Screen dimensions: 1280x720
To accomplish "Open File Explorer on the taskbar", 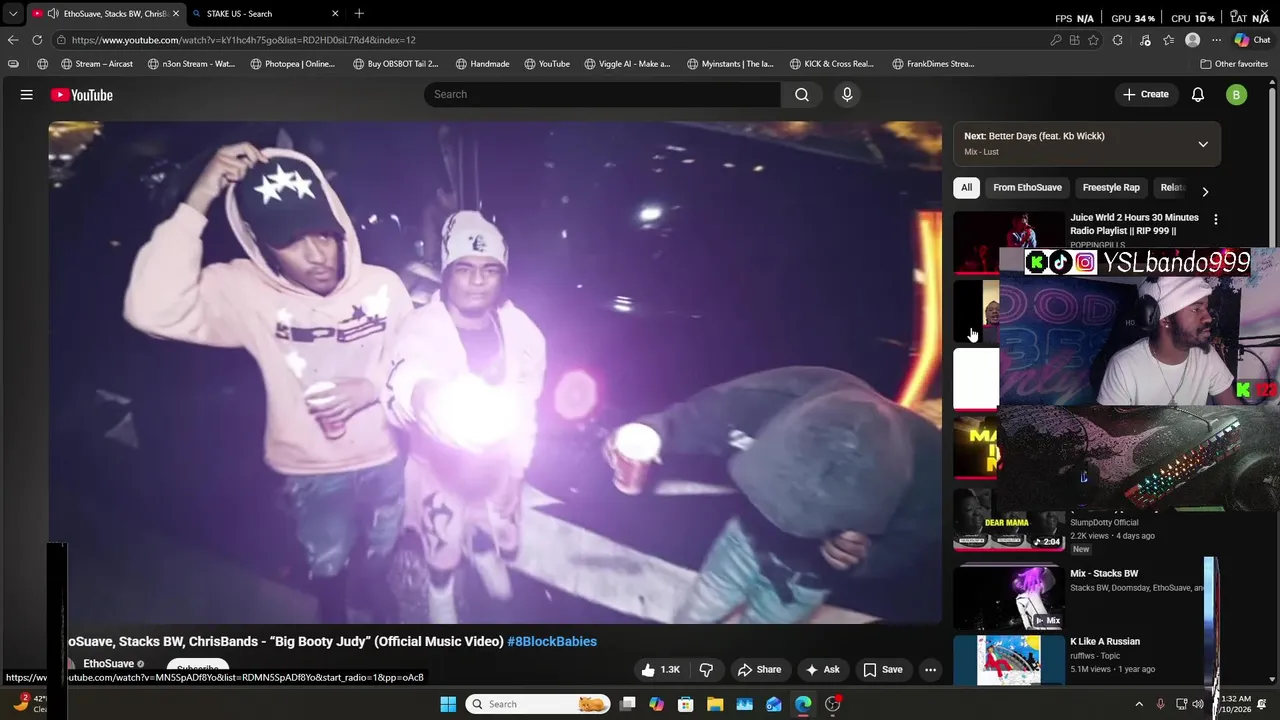I will pos(715,704).
